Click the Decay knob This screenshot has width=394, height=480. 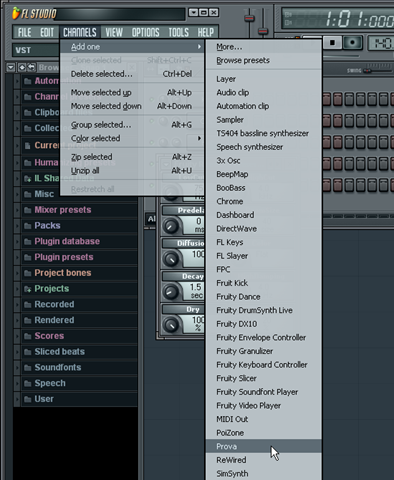point(171,292)
